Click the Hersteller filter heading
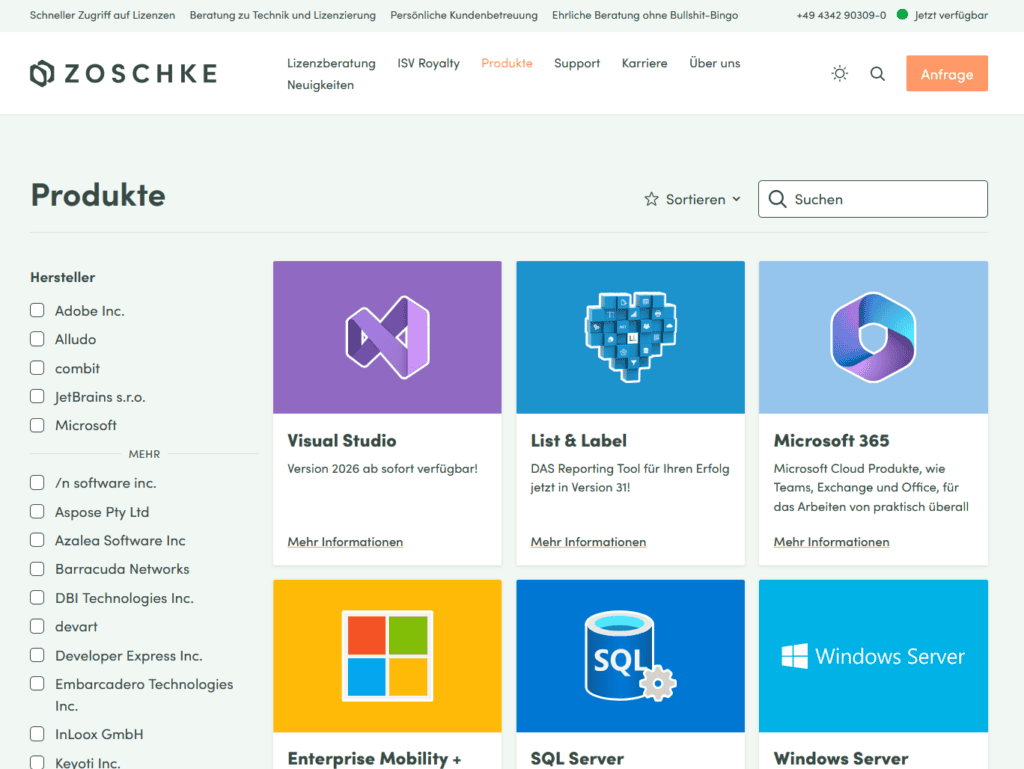Viewport: 1024px width, 769px height. point(63,277)
